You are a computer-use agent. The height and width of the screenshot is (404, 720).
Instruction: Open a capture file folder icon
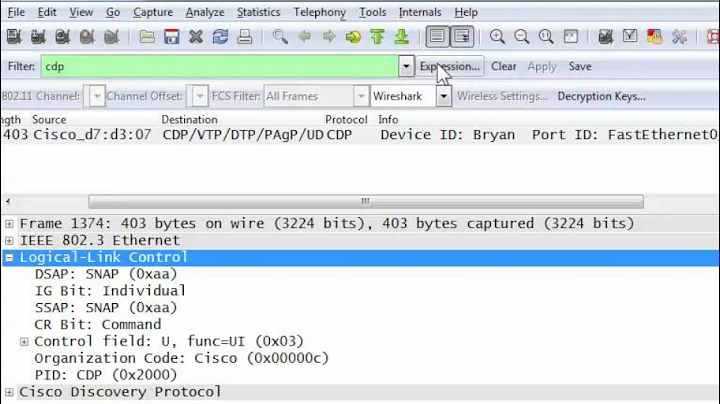point(147,36)
